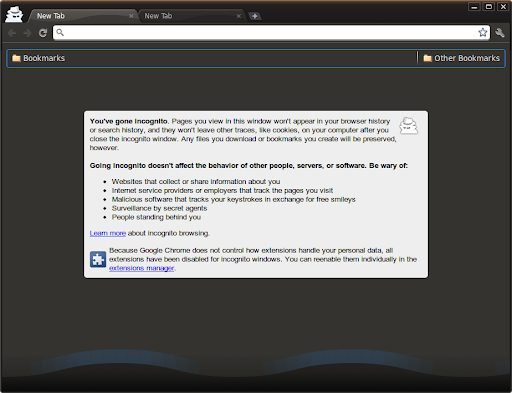The width and height of the screenshot is (512, 393).
Task: Click the "Websites that collect or share information" bullet
Action: coord(196,182)
